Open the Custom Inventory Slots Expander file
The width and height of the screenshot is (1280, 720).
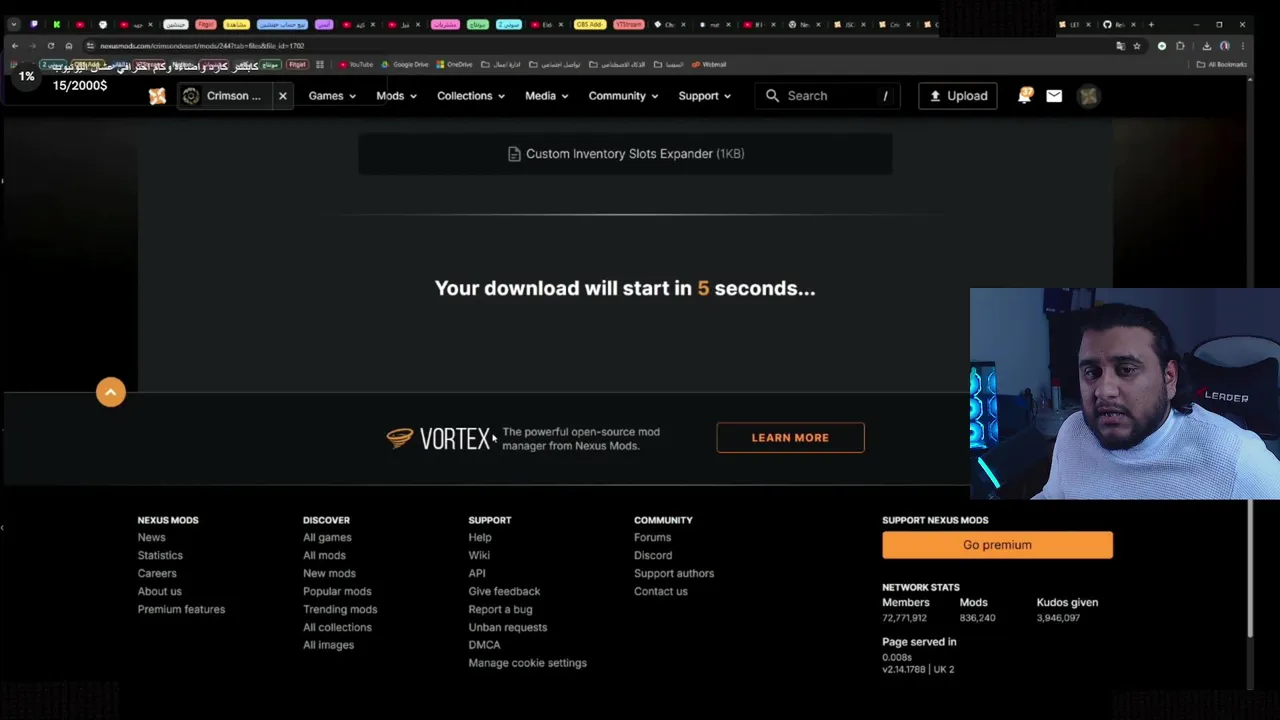(x=625, y=154)
